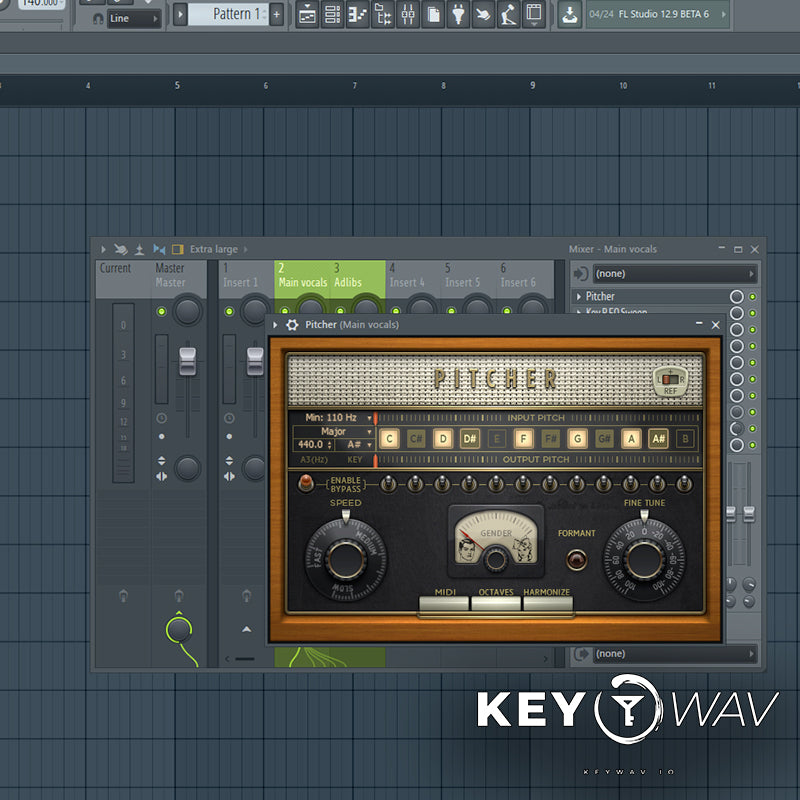800x800 pixels.
Task: Click Pitcher plugin settings gear icon
Action: pos(292,324)
